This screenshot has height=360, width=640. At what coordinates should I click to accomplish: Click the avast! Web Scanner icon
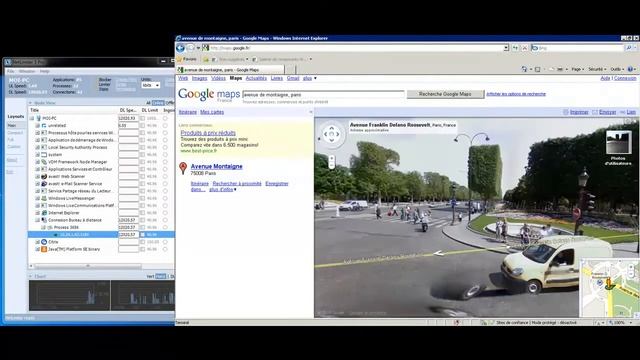click(44, 176)
